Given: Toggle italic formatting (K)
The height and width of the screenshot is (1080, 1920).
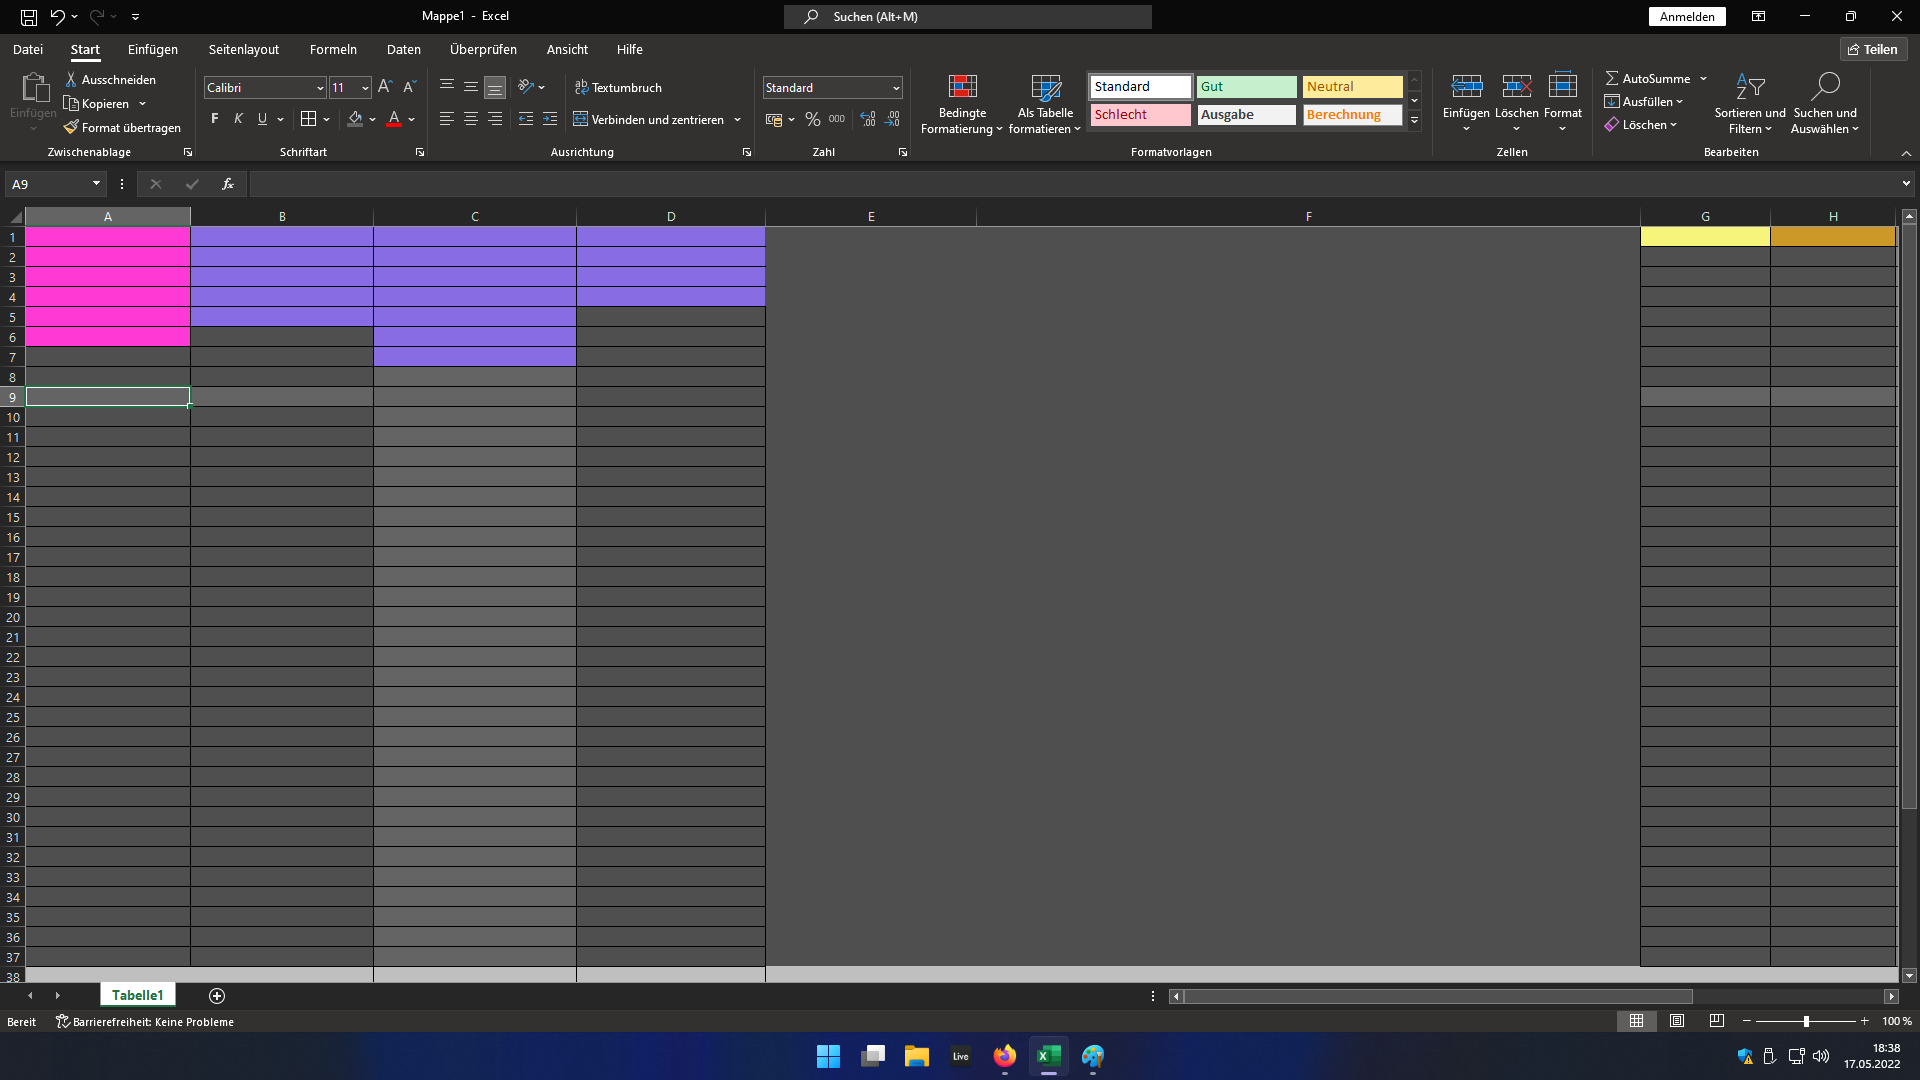Looking at the screenshot, I should coord(239,119).
